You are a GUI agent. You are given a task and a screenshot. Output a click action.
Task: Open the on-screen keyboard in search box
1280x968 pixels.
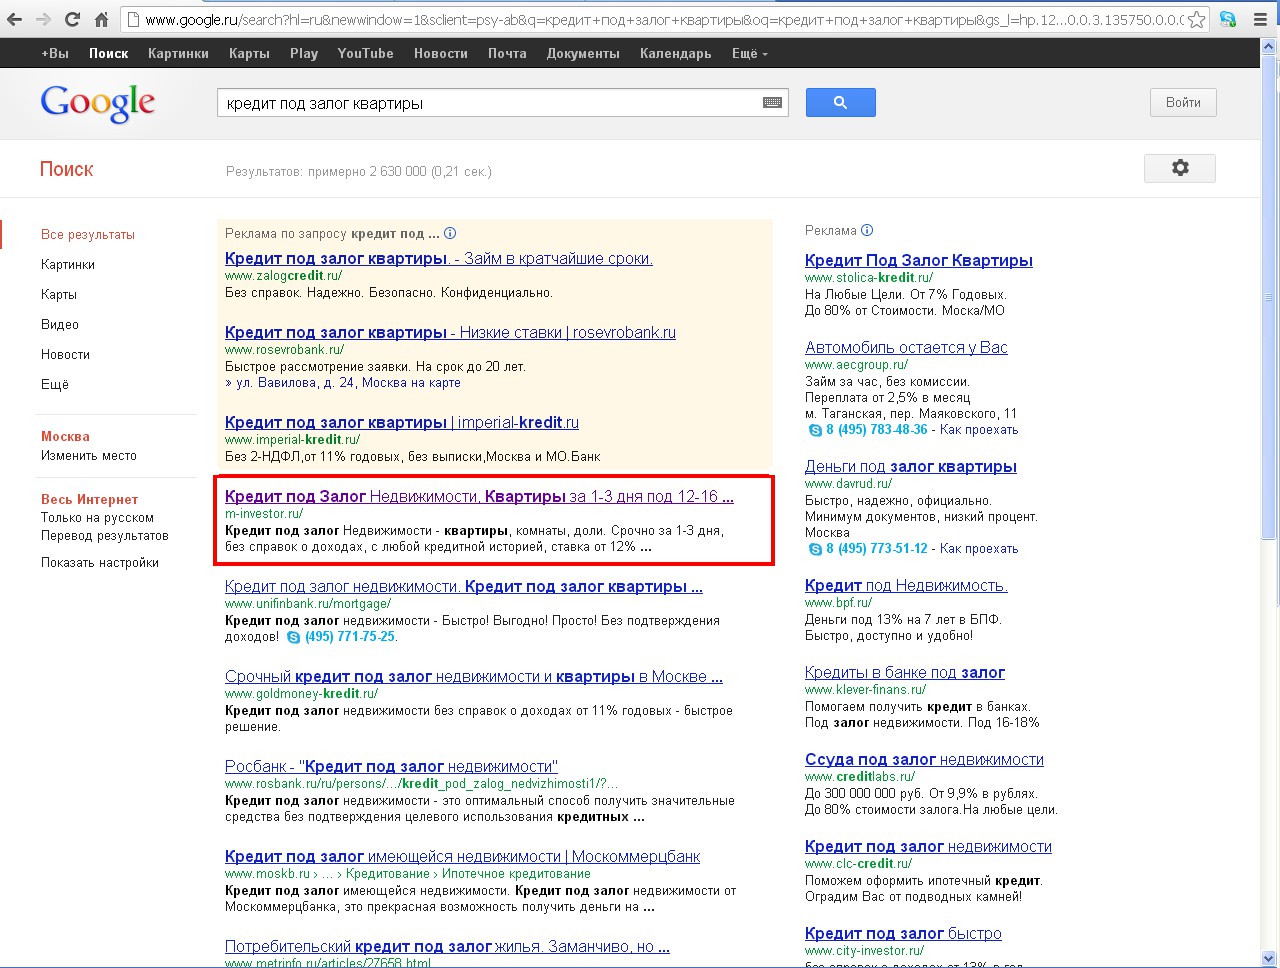point(772,102)
